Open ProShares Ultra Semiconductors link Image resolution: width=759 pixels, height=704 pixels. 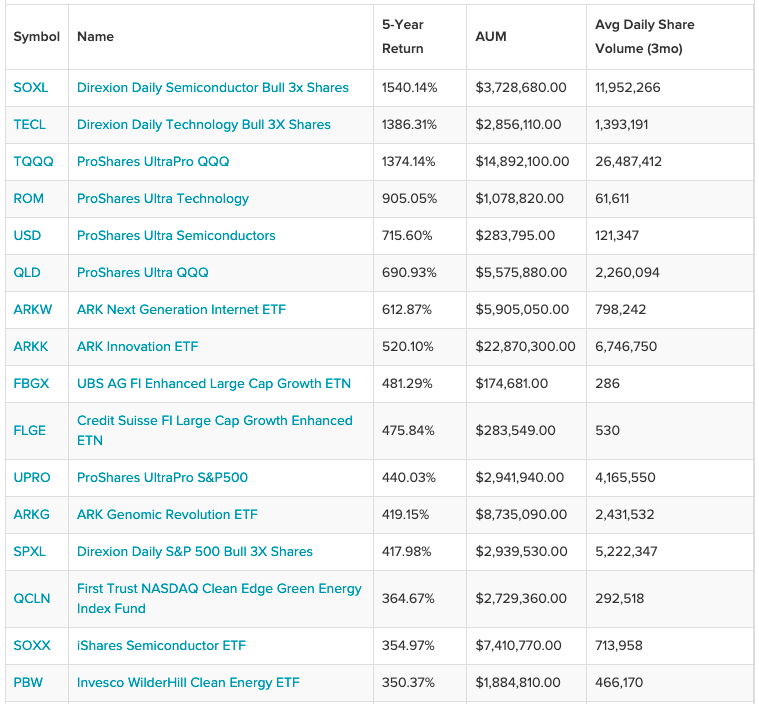pyautogui.click(x=176, y=235)
